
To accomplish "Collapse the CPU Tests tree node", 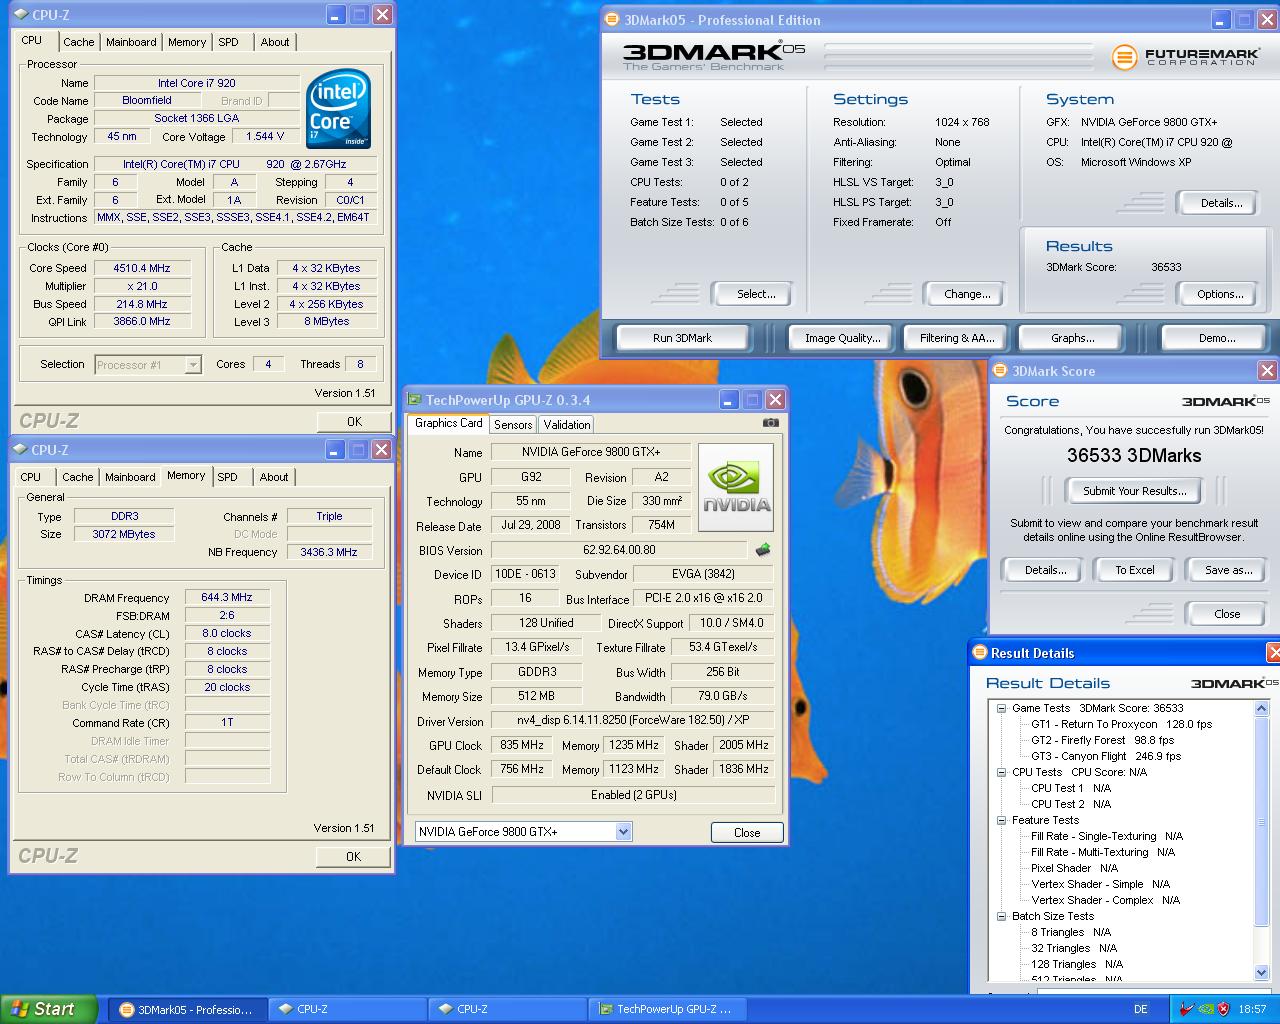I will tap(1001, 772).
